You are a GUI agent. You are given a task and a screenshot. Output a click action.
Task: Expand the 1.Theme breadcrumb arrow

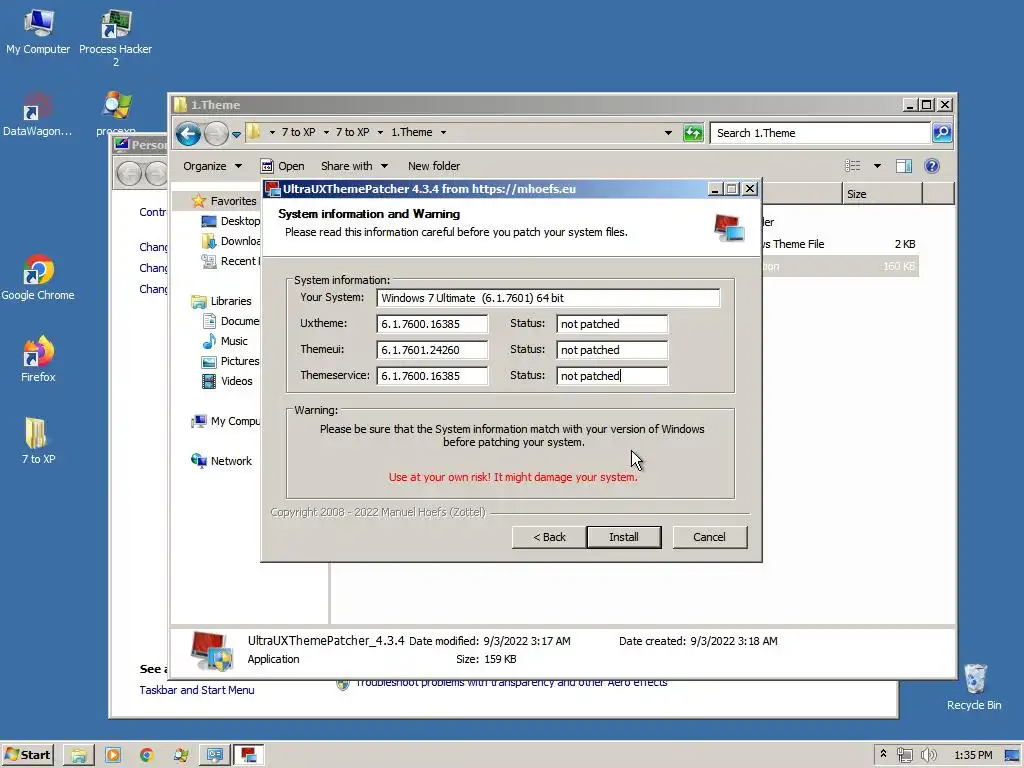click(443, 133)
